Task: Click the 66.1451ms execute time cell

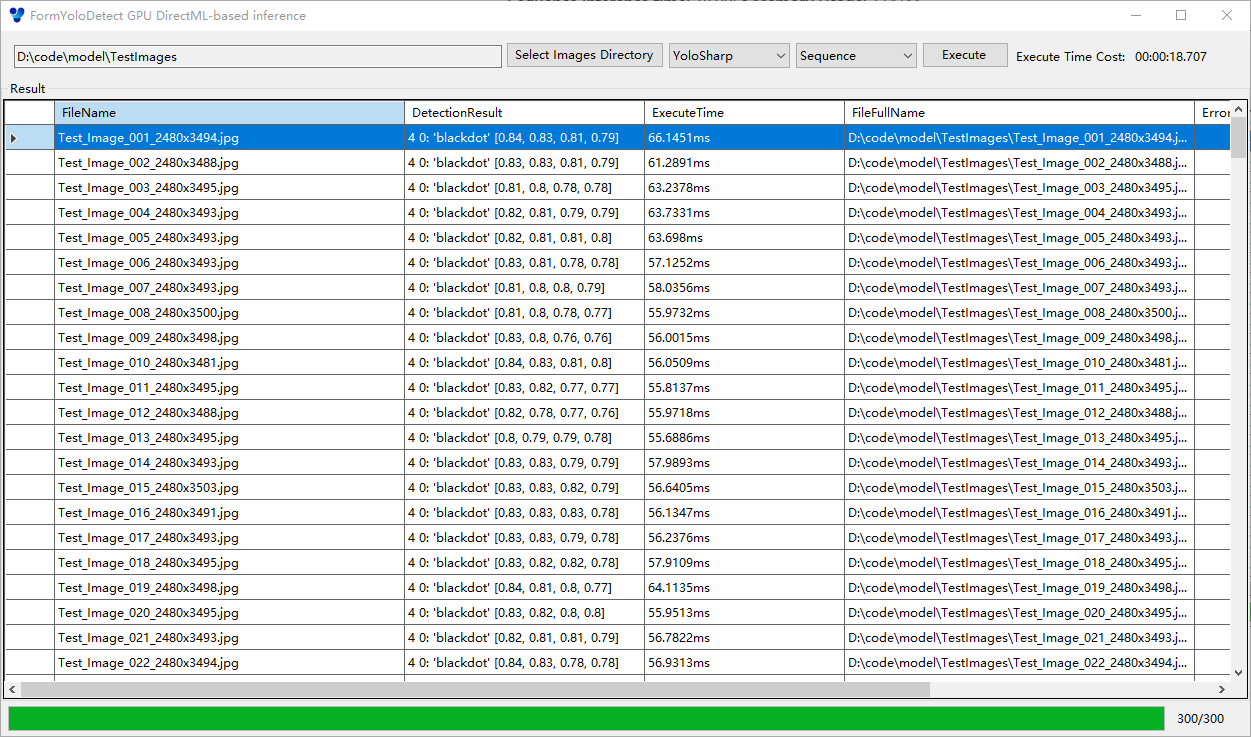Action: pyautogui.click(x=744, y=138)
